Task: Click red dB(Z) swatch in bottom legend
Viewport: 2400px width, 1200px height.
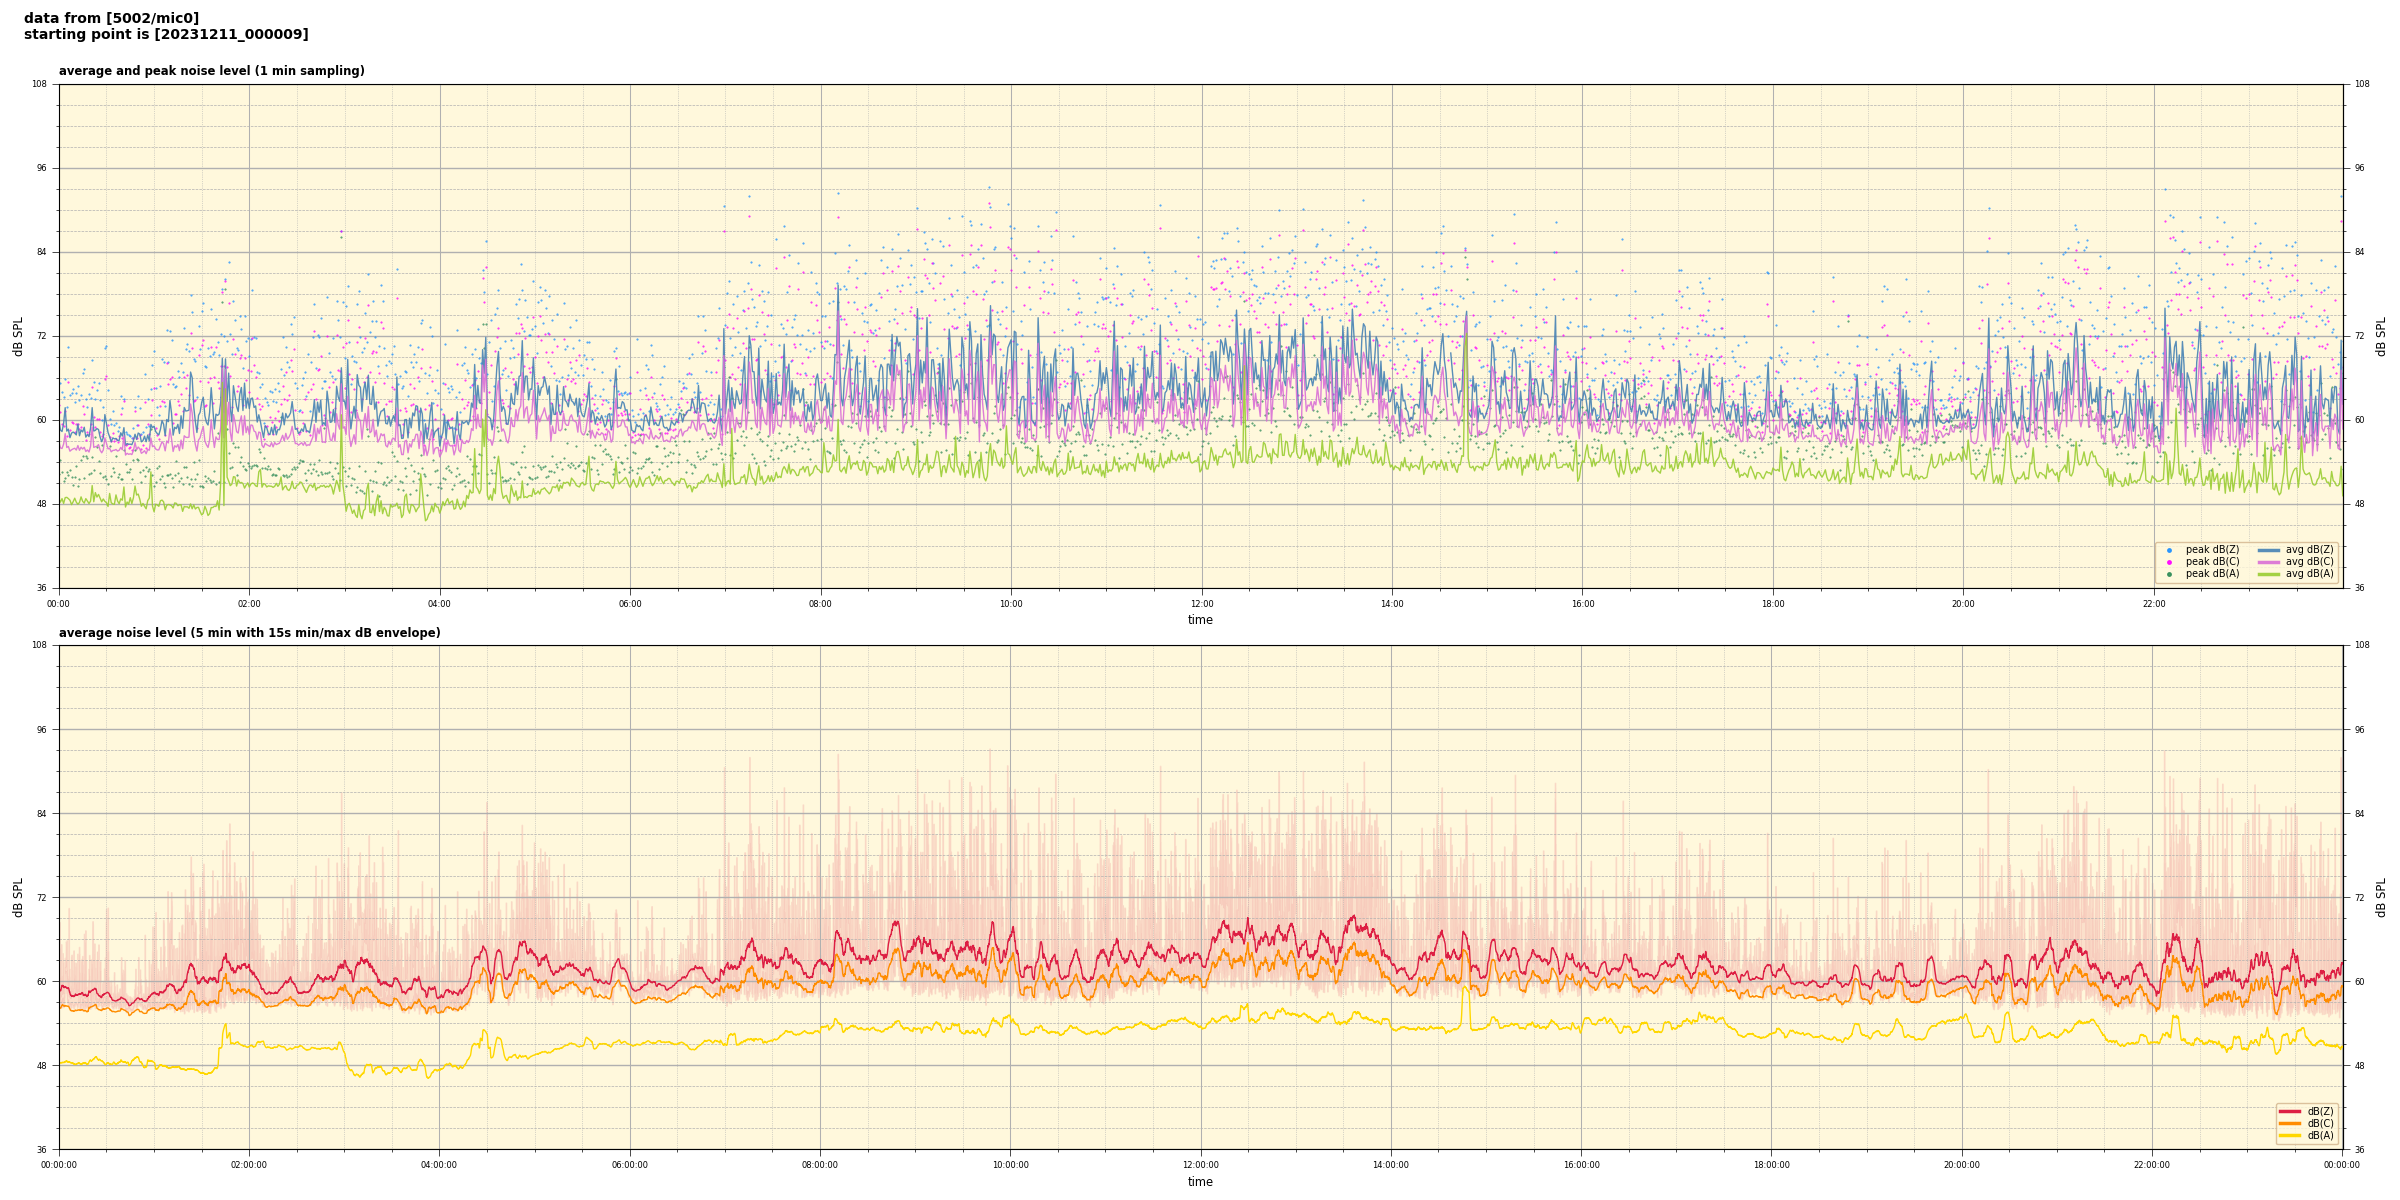Action: pyautogui.click(x=2290, y=1111)
